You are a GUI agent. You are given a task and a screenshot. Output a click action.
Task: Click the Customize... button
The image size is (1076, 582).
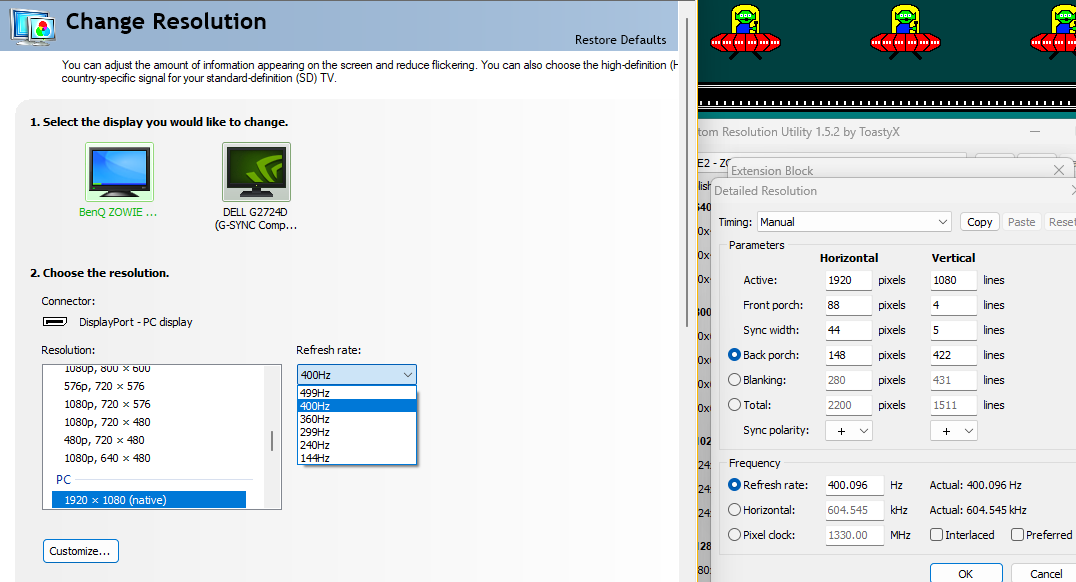[x=81, y=551]
